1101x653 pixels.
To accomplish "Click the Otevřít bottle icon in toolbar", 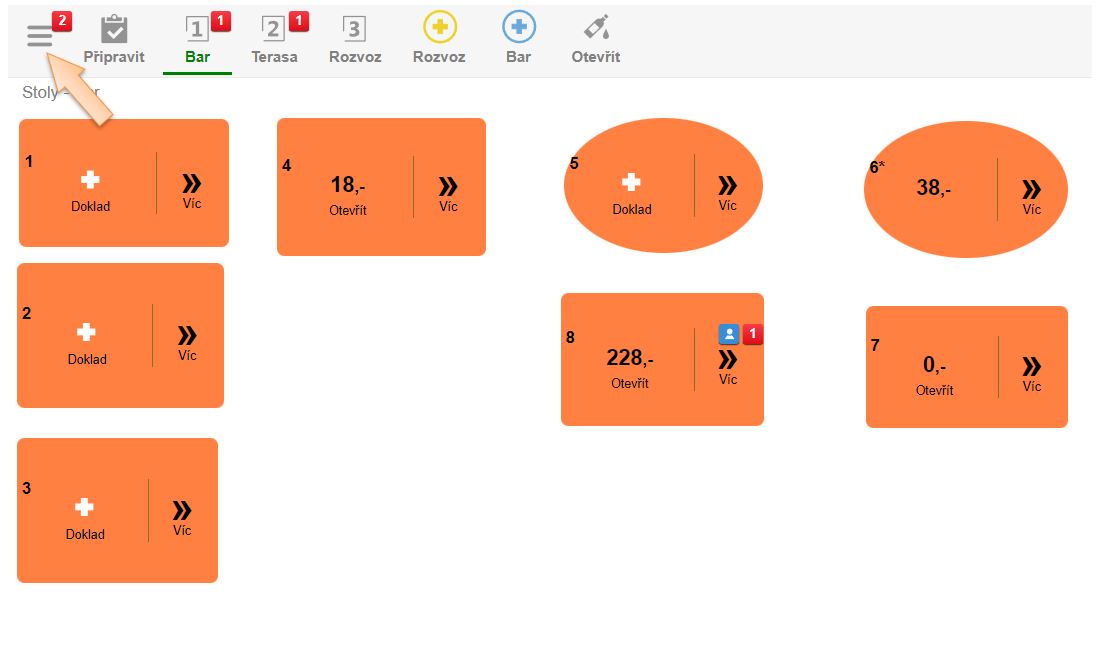I will tap(596, 28).
